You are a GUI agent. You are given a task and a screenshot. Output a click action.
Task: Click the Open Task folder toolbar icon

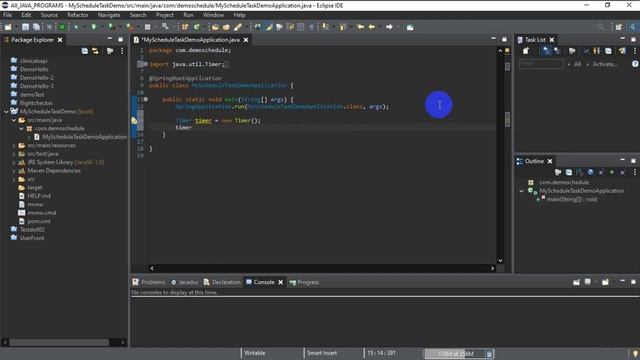(x=226, y=27)
